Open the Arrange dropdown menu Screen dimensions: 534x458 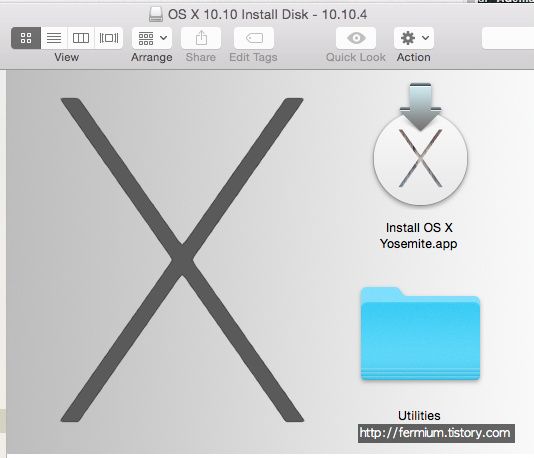click(152, 38)
